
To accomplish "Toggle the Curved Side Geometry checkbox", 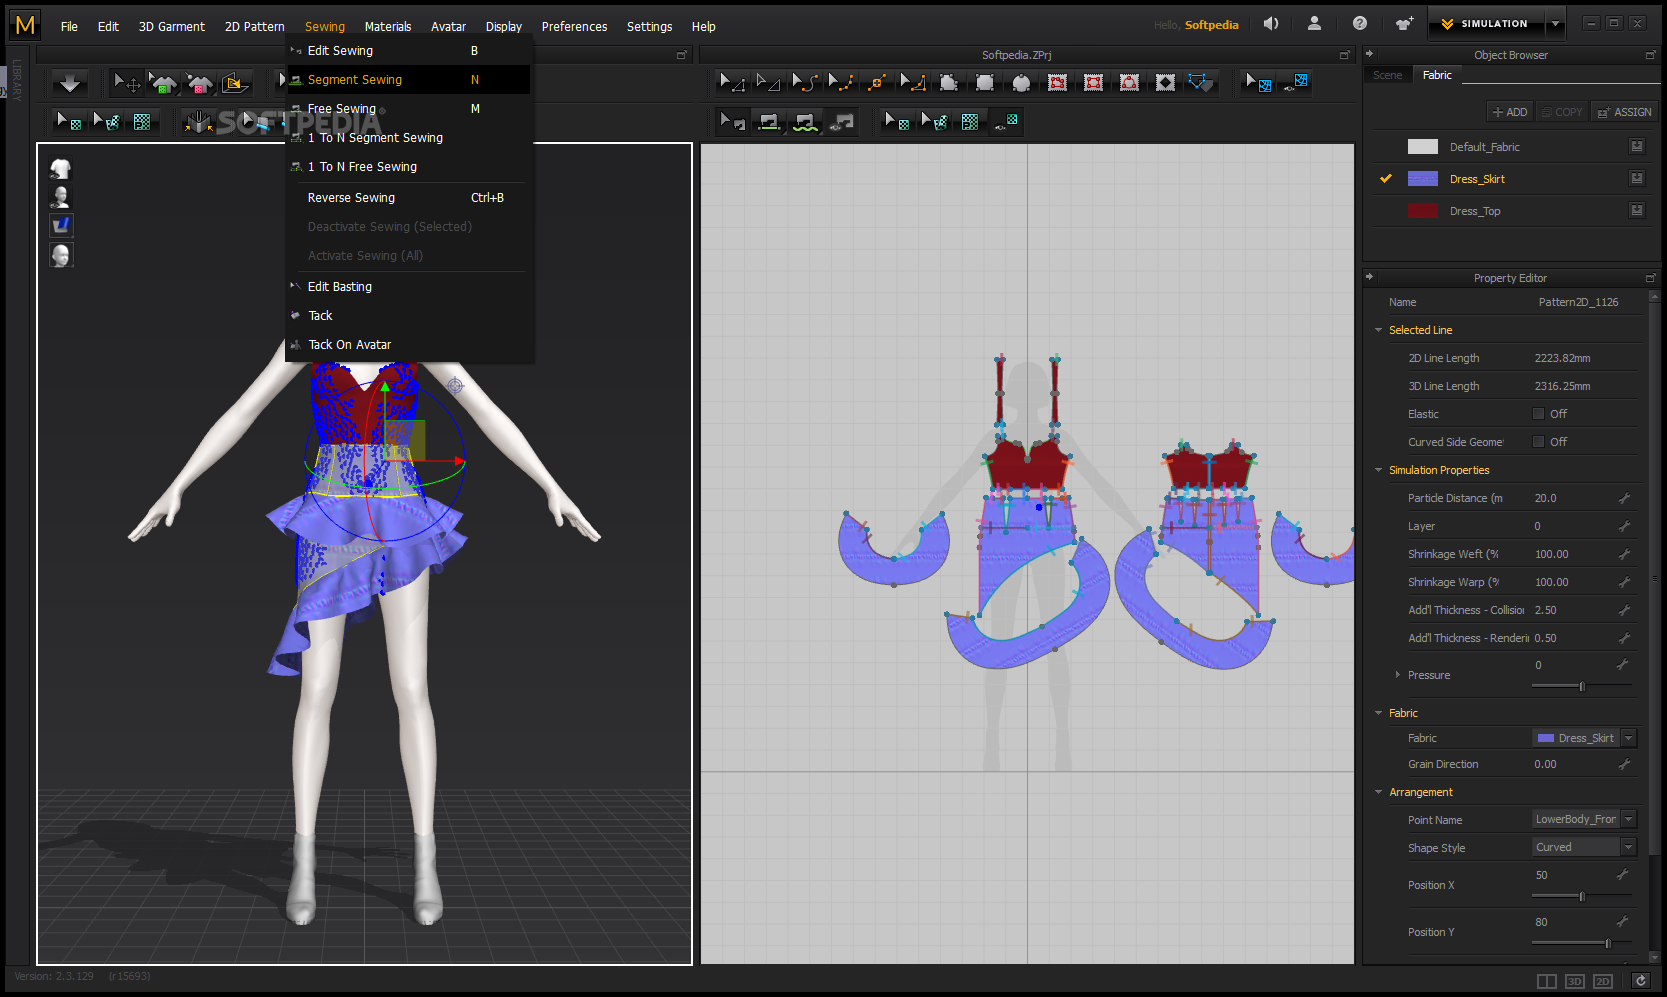I will pos(1538,442).
